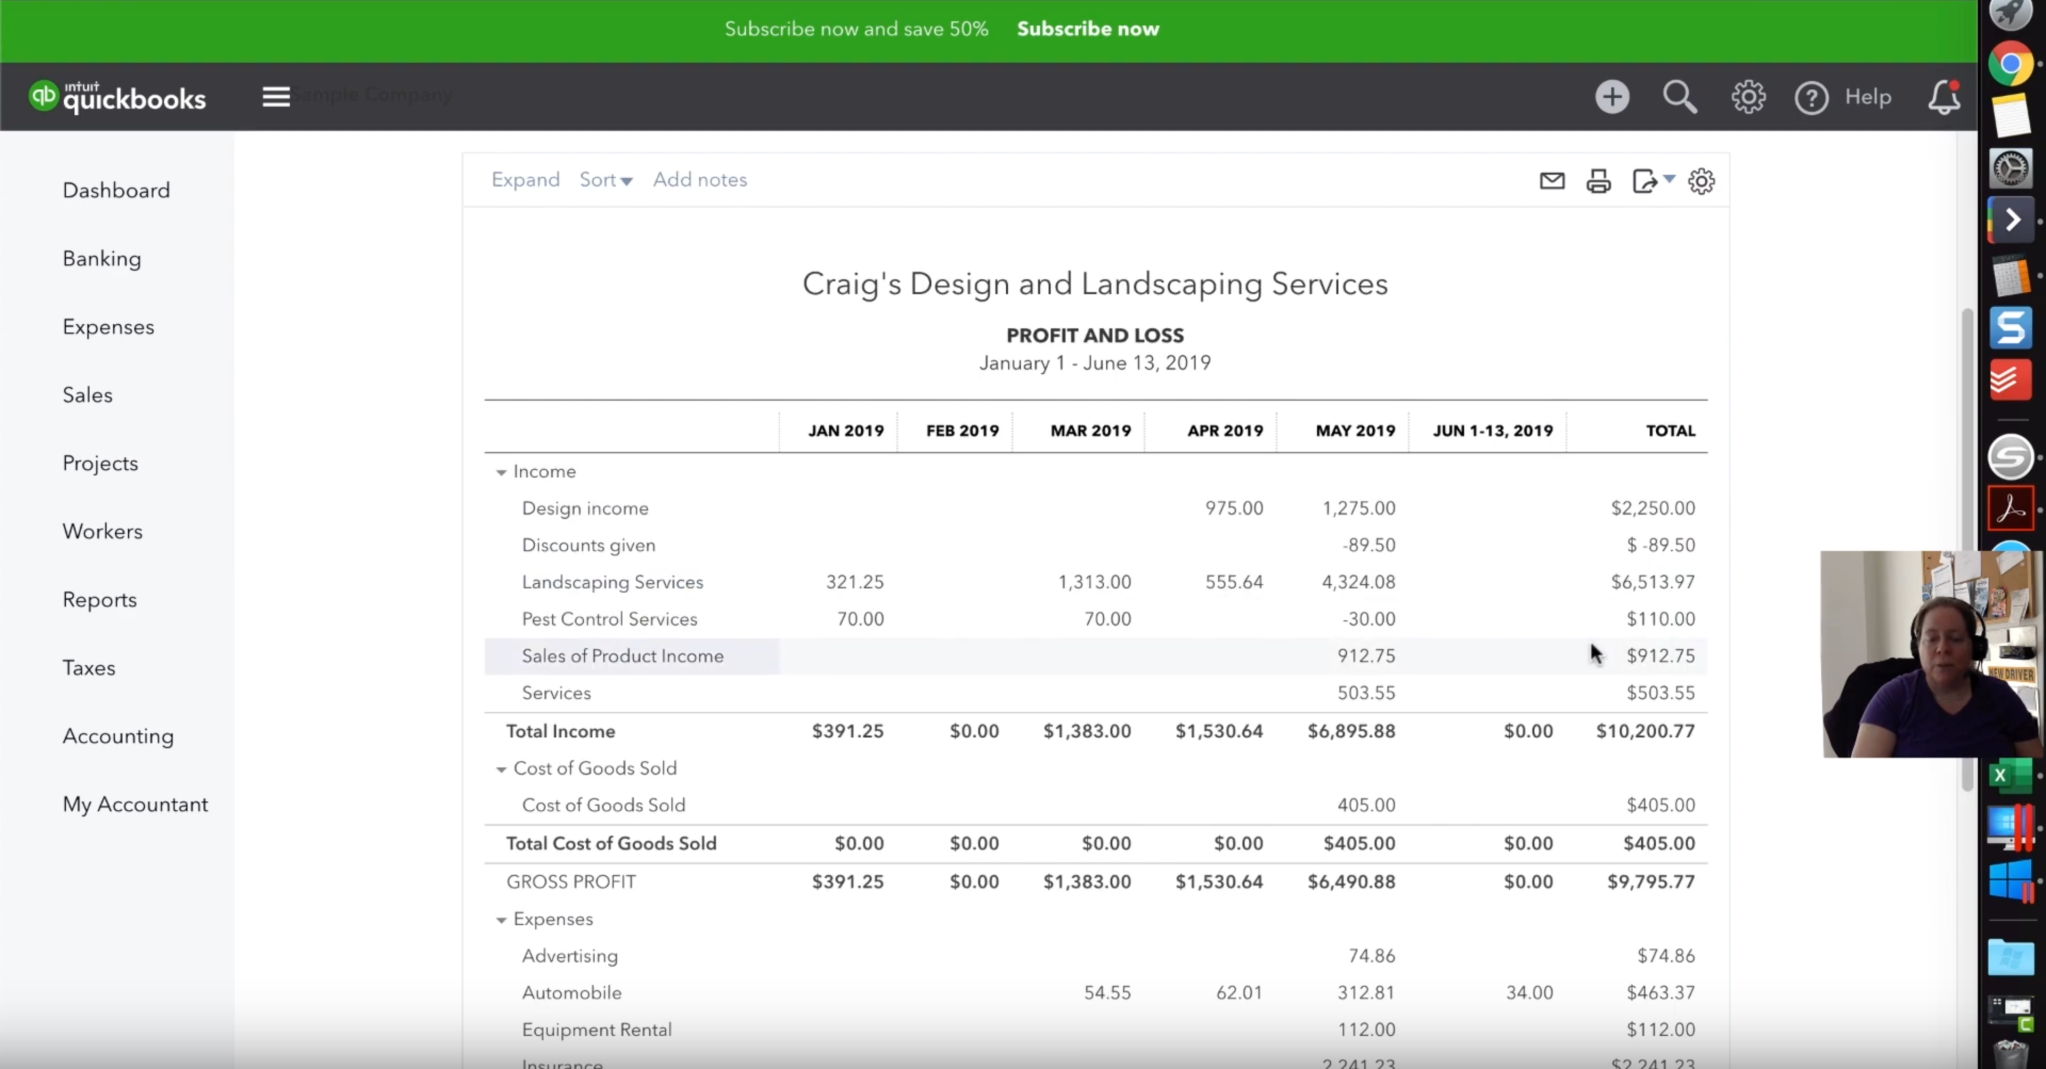2046x1069 pixels.
Task: Collapse the Income section
Action: tap(501, 472)
